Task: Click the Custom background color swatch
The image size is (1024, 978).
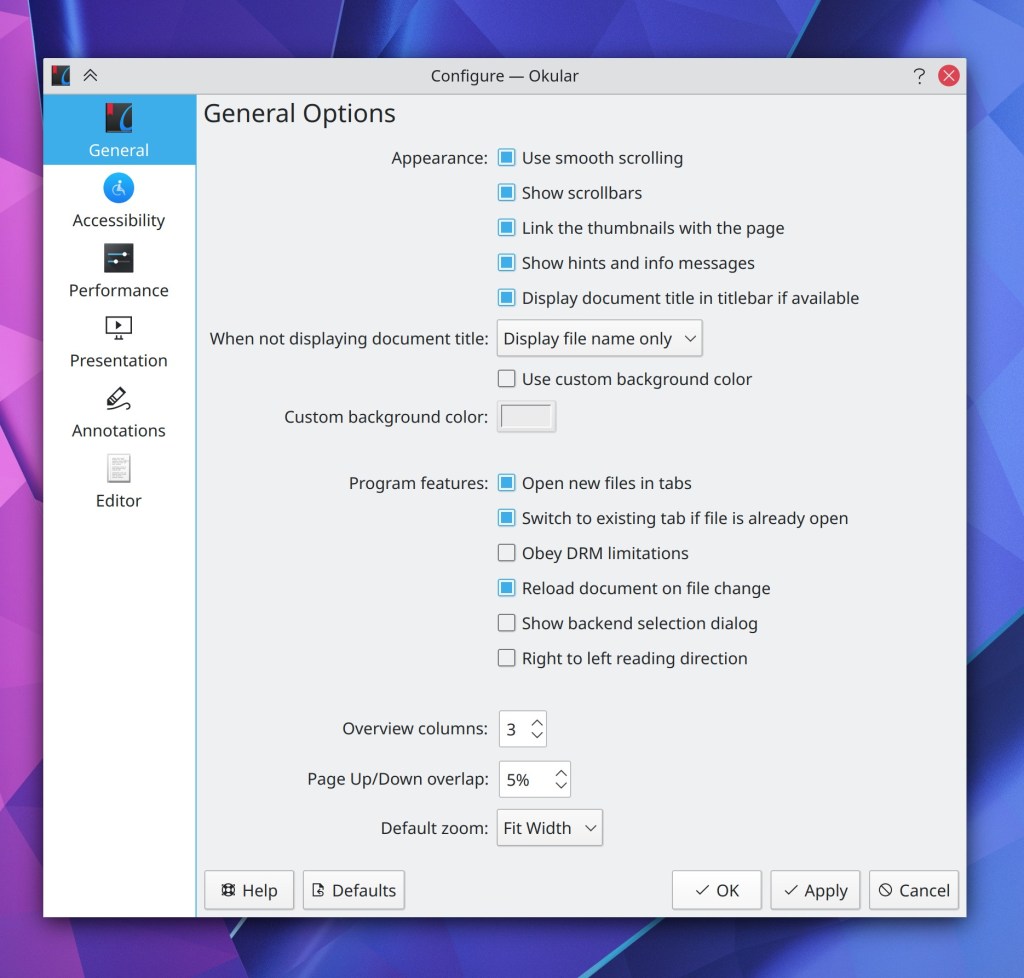Action: 526,417
